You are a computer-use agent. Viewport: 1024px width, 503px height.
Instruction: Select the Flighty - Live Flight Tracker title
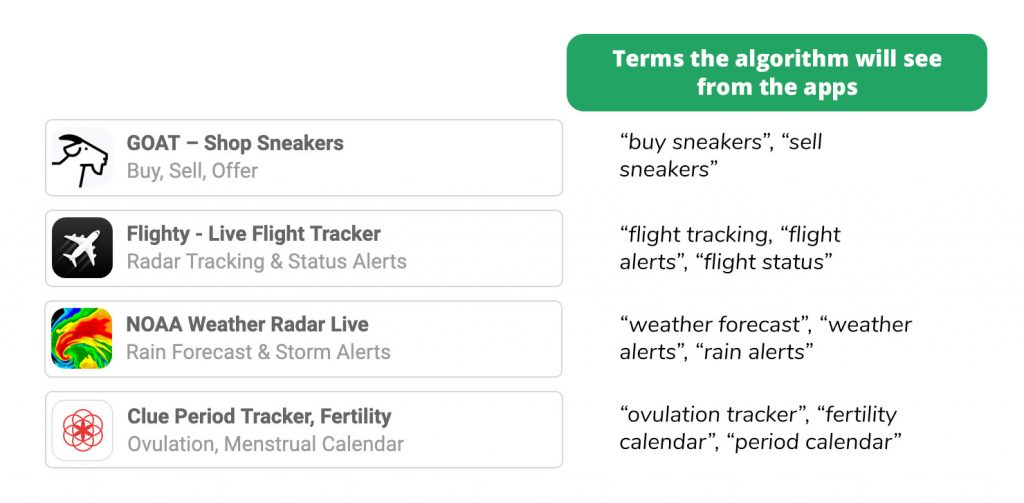tap(253, 233)
